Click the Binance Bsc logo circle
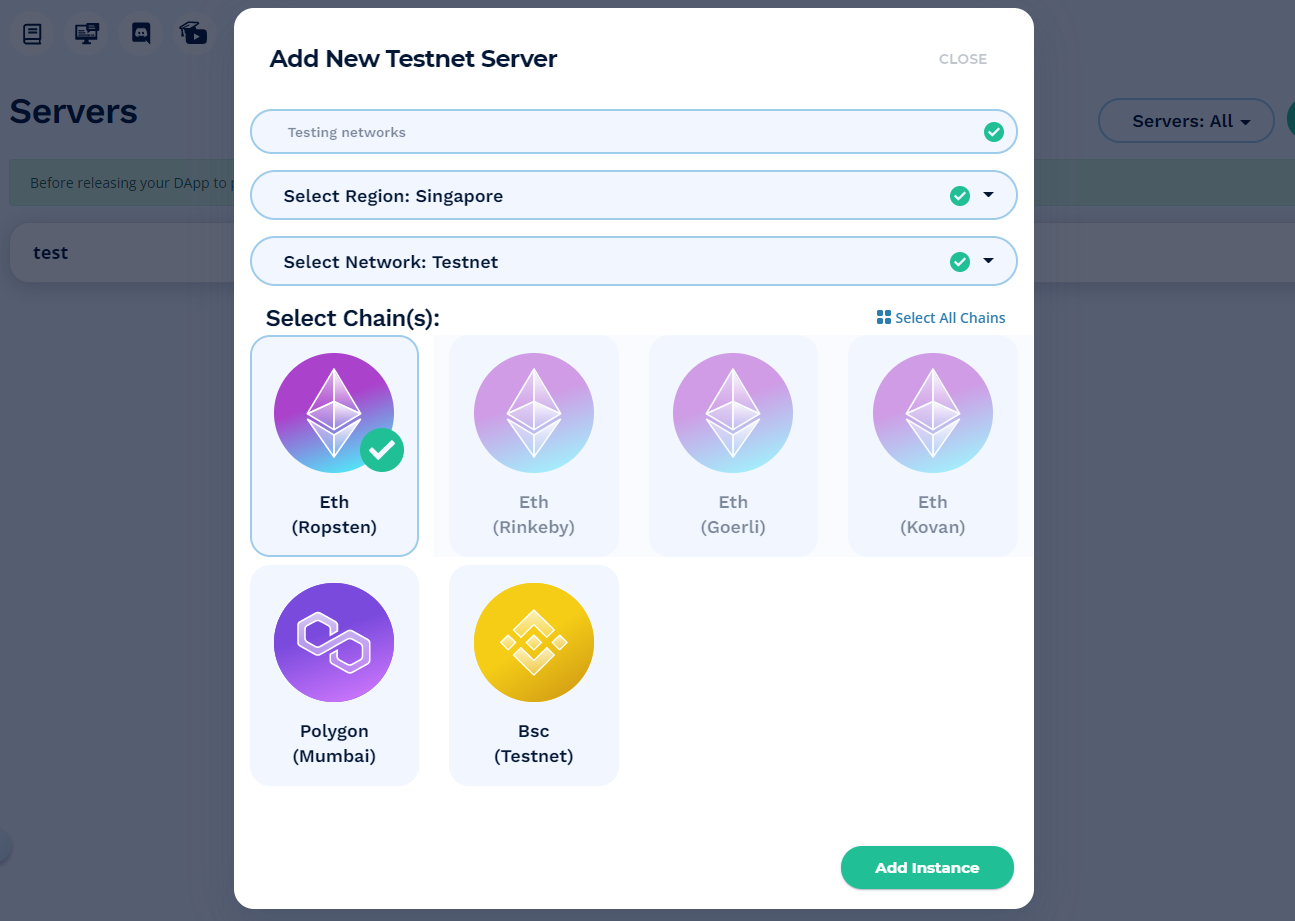Image resolution: width=1295 pixels, height=921 pixels. 534,642
